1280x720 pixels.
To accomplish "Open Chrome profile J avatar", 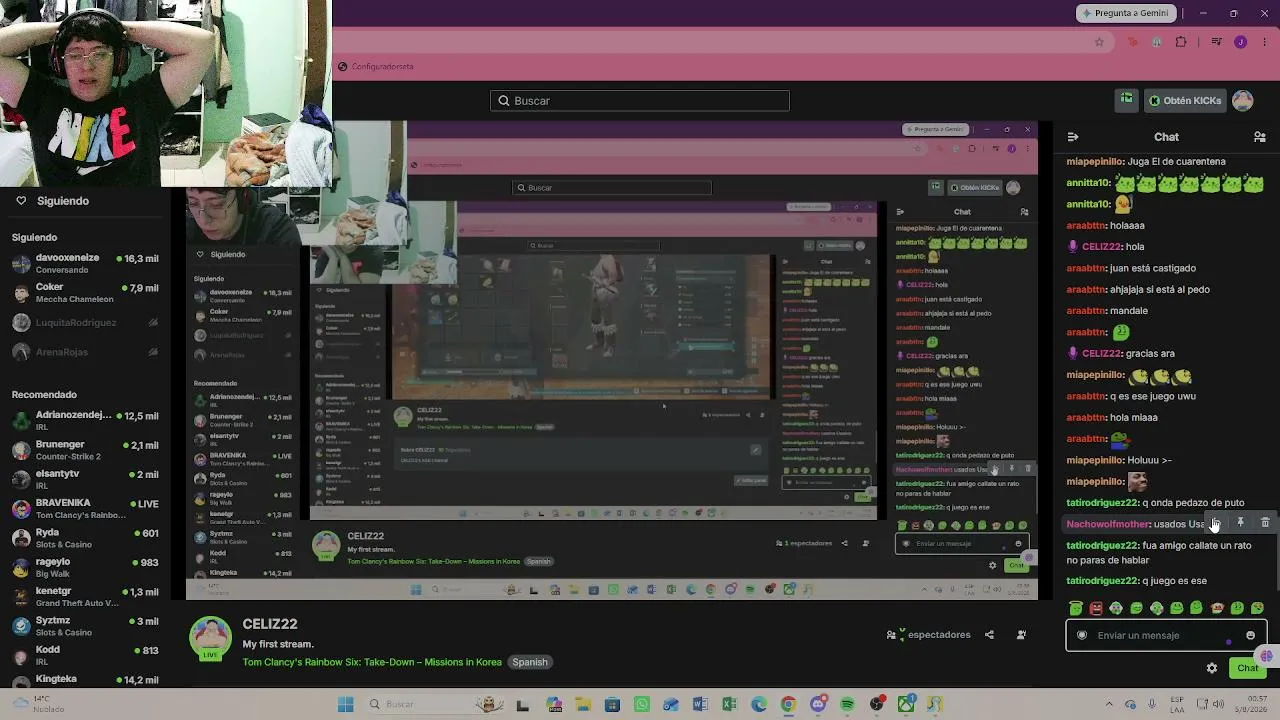I will click(1241, 42).
